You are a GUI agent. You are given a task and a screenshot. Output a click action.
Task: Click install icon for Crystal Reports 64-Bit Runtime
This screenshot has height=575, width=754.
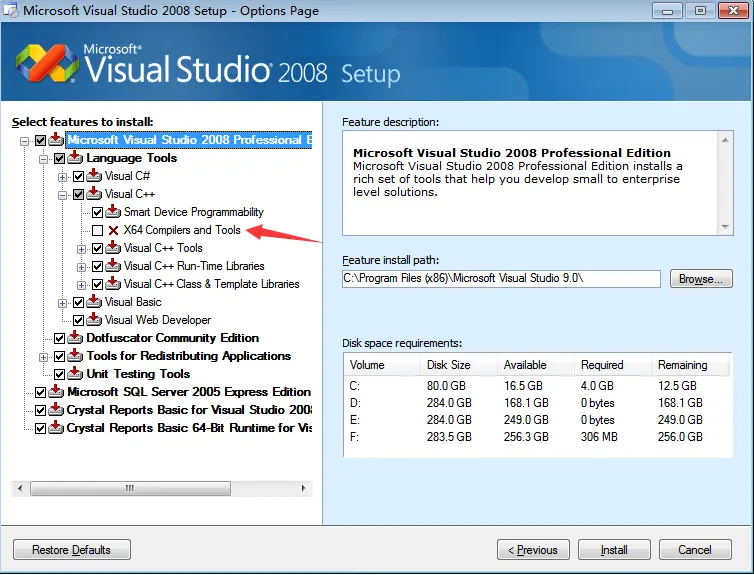pos(56,428)
